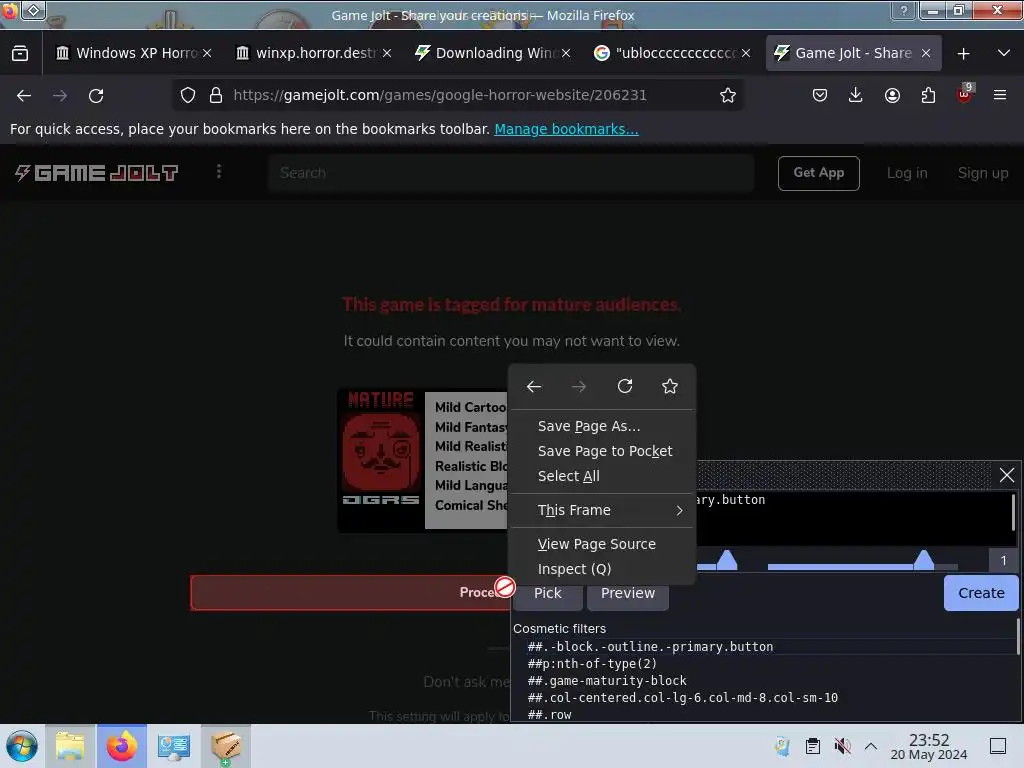This screenshot has height=768, width=1024.
Task: Choose Save Page to Pocket
Action: coord(603,451)
